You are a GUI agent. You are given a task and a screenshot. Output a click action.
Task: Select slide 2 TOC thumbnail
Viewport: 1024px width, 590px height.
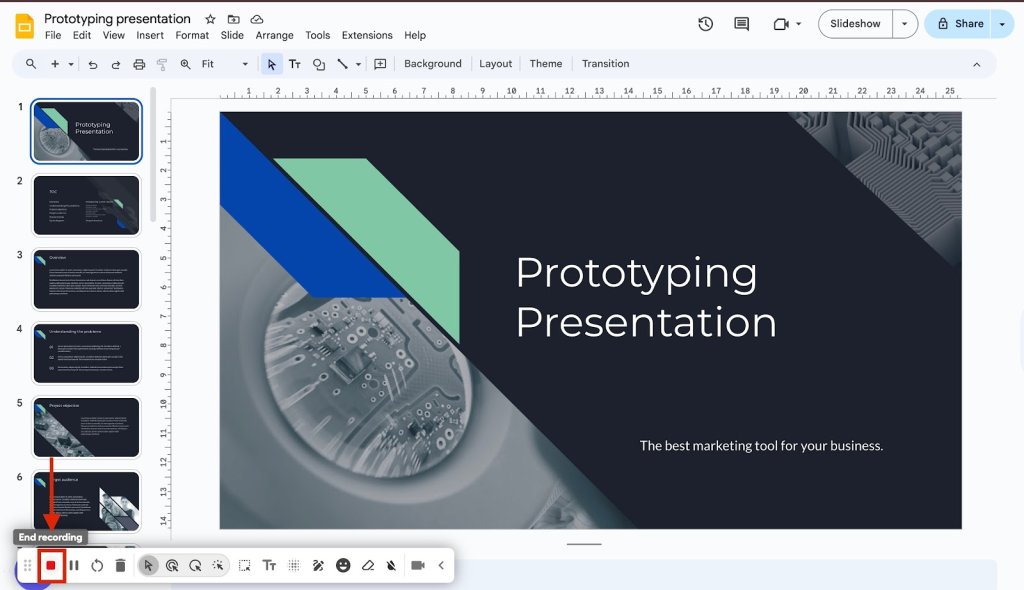pyautogui.click(x=86, y=205)
